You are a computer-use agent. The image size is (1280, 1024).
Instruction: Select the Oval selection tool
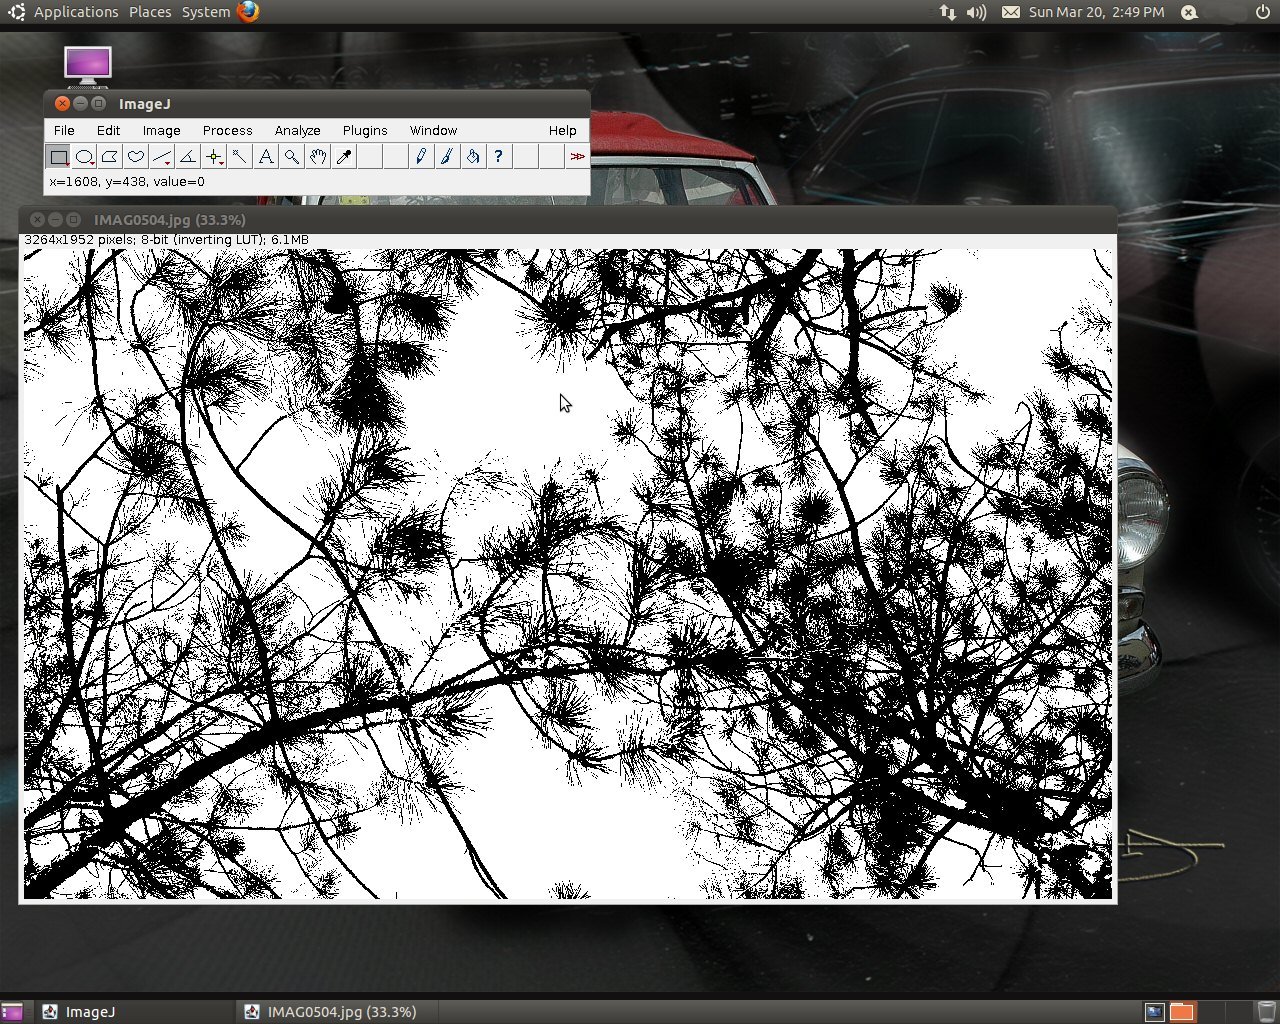click(x=84, y=156)
